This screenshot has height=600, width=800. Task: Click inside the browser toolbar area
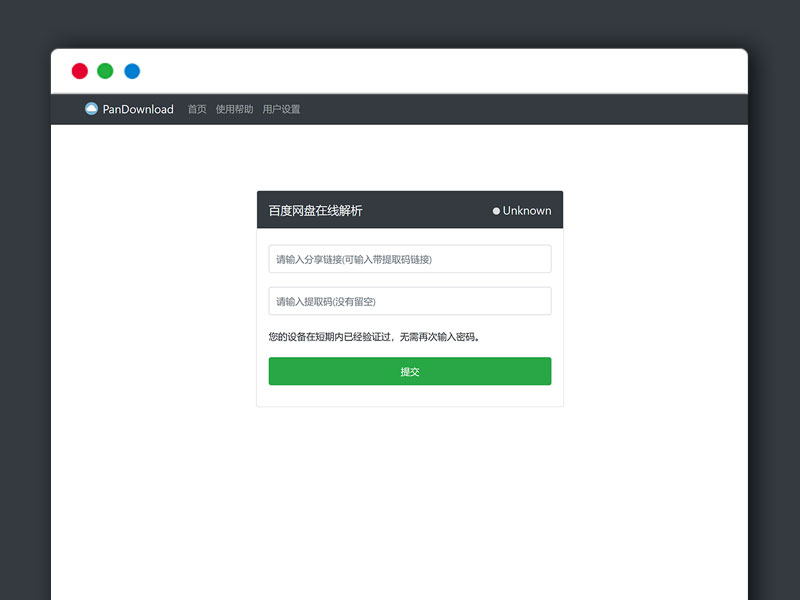tap(400, 70)
